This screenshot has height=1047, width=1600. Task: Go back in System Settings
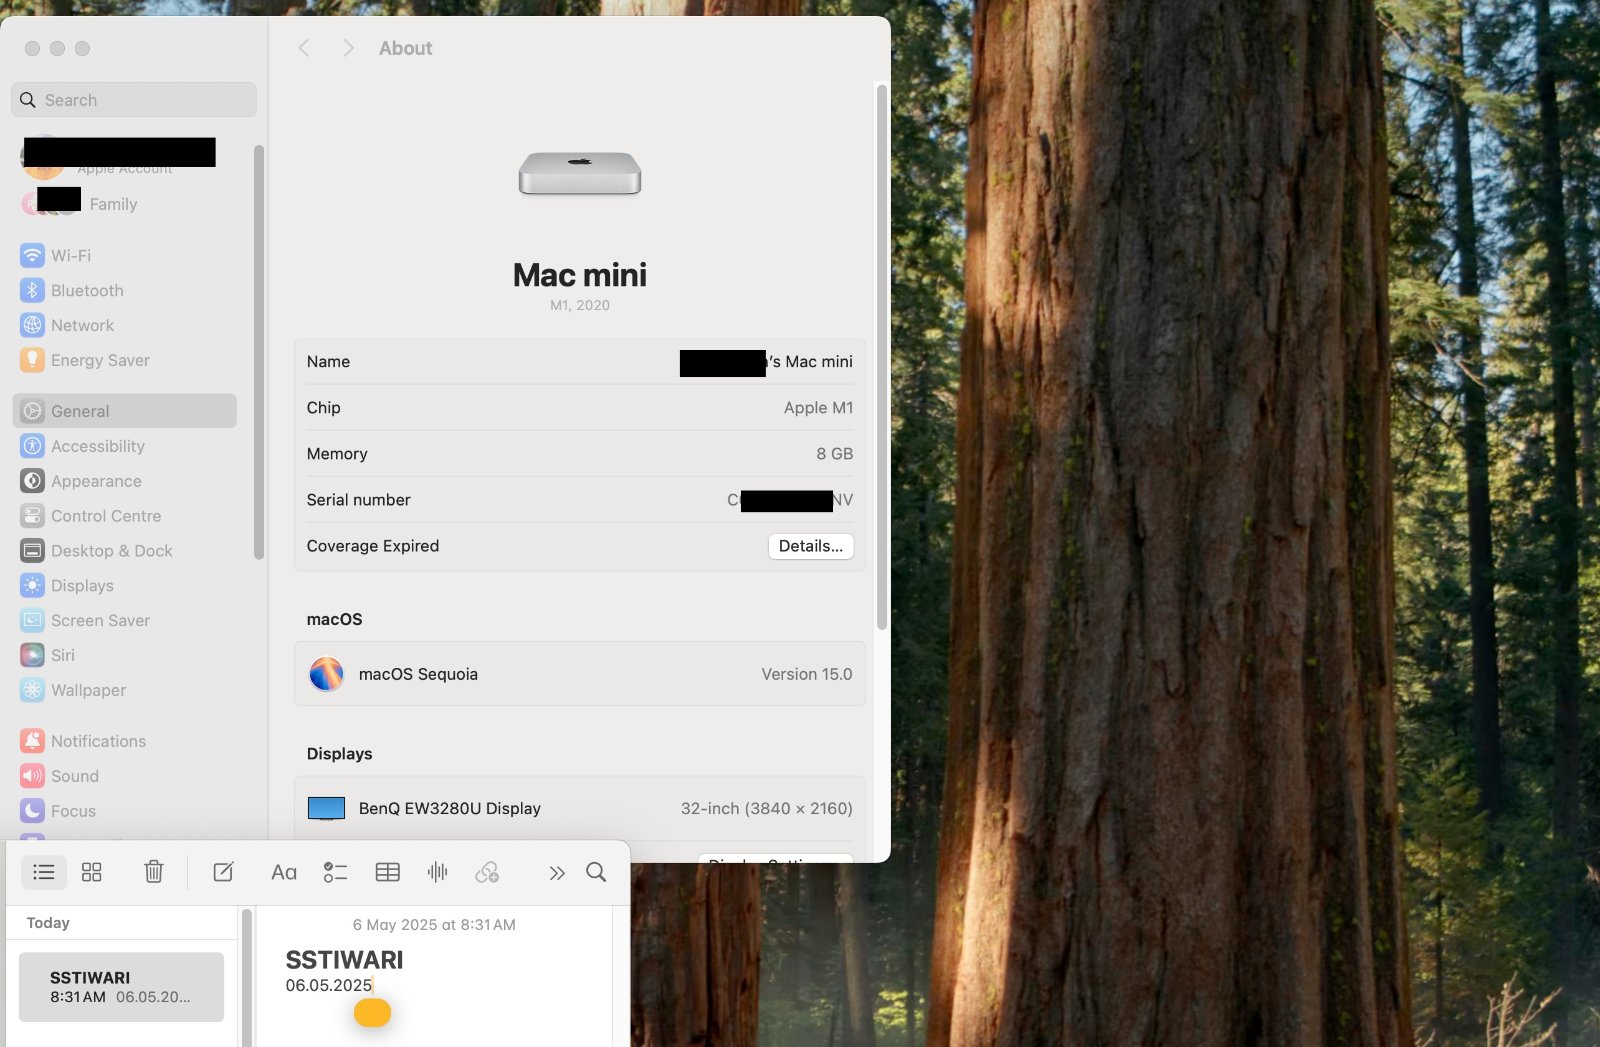point(304,48)
